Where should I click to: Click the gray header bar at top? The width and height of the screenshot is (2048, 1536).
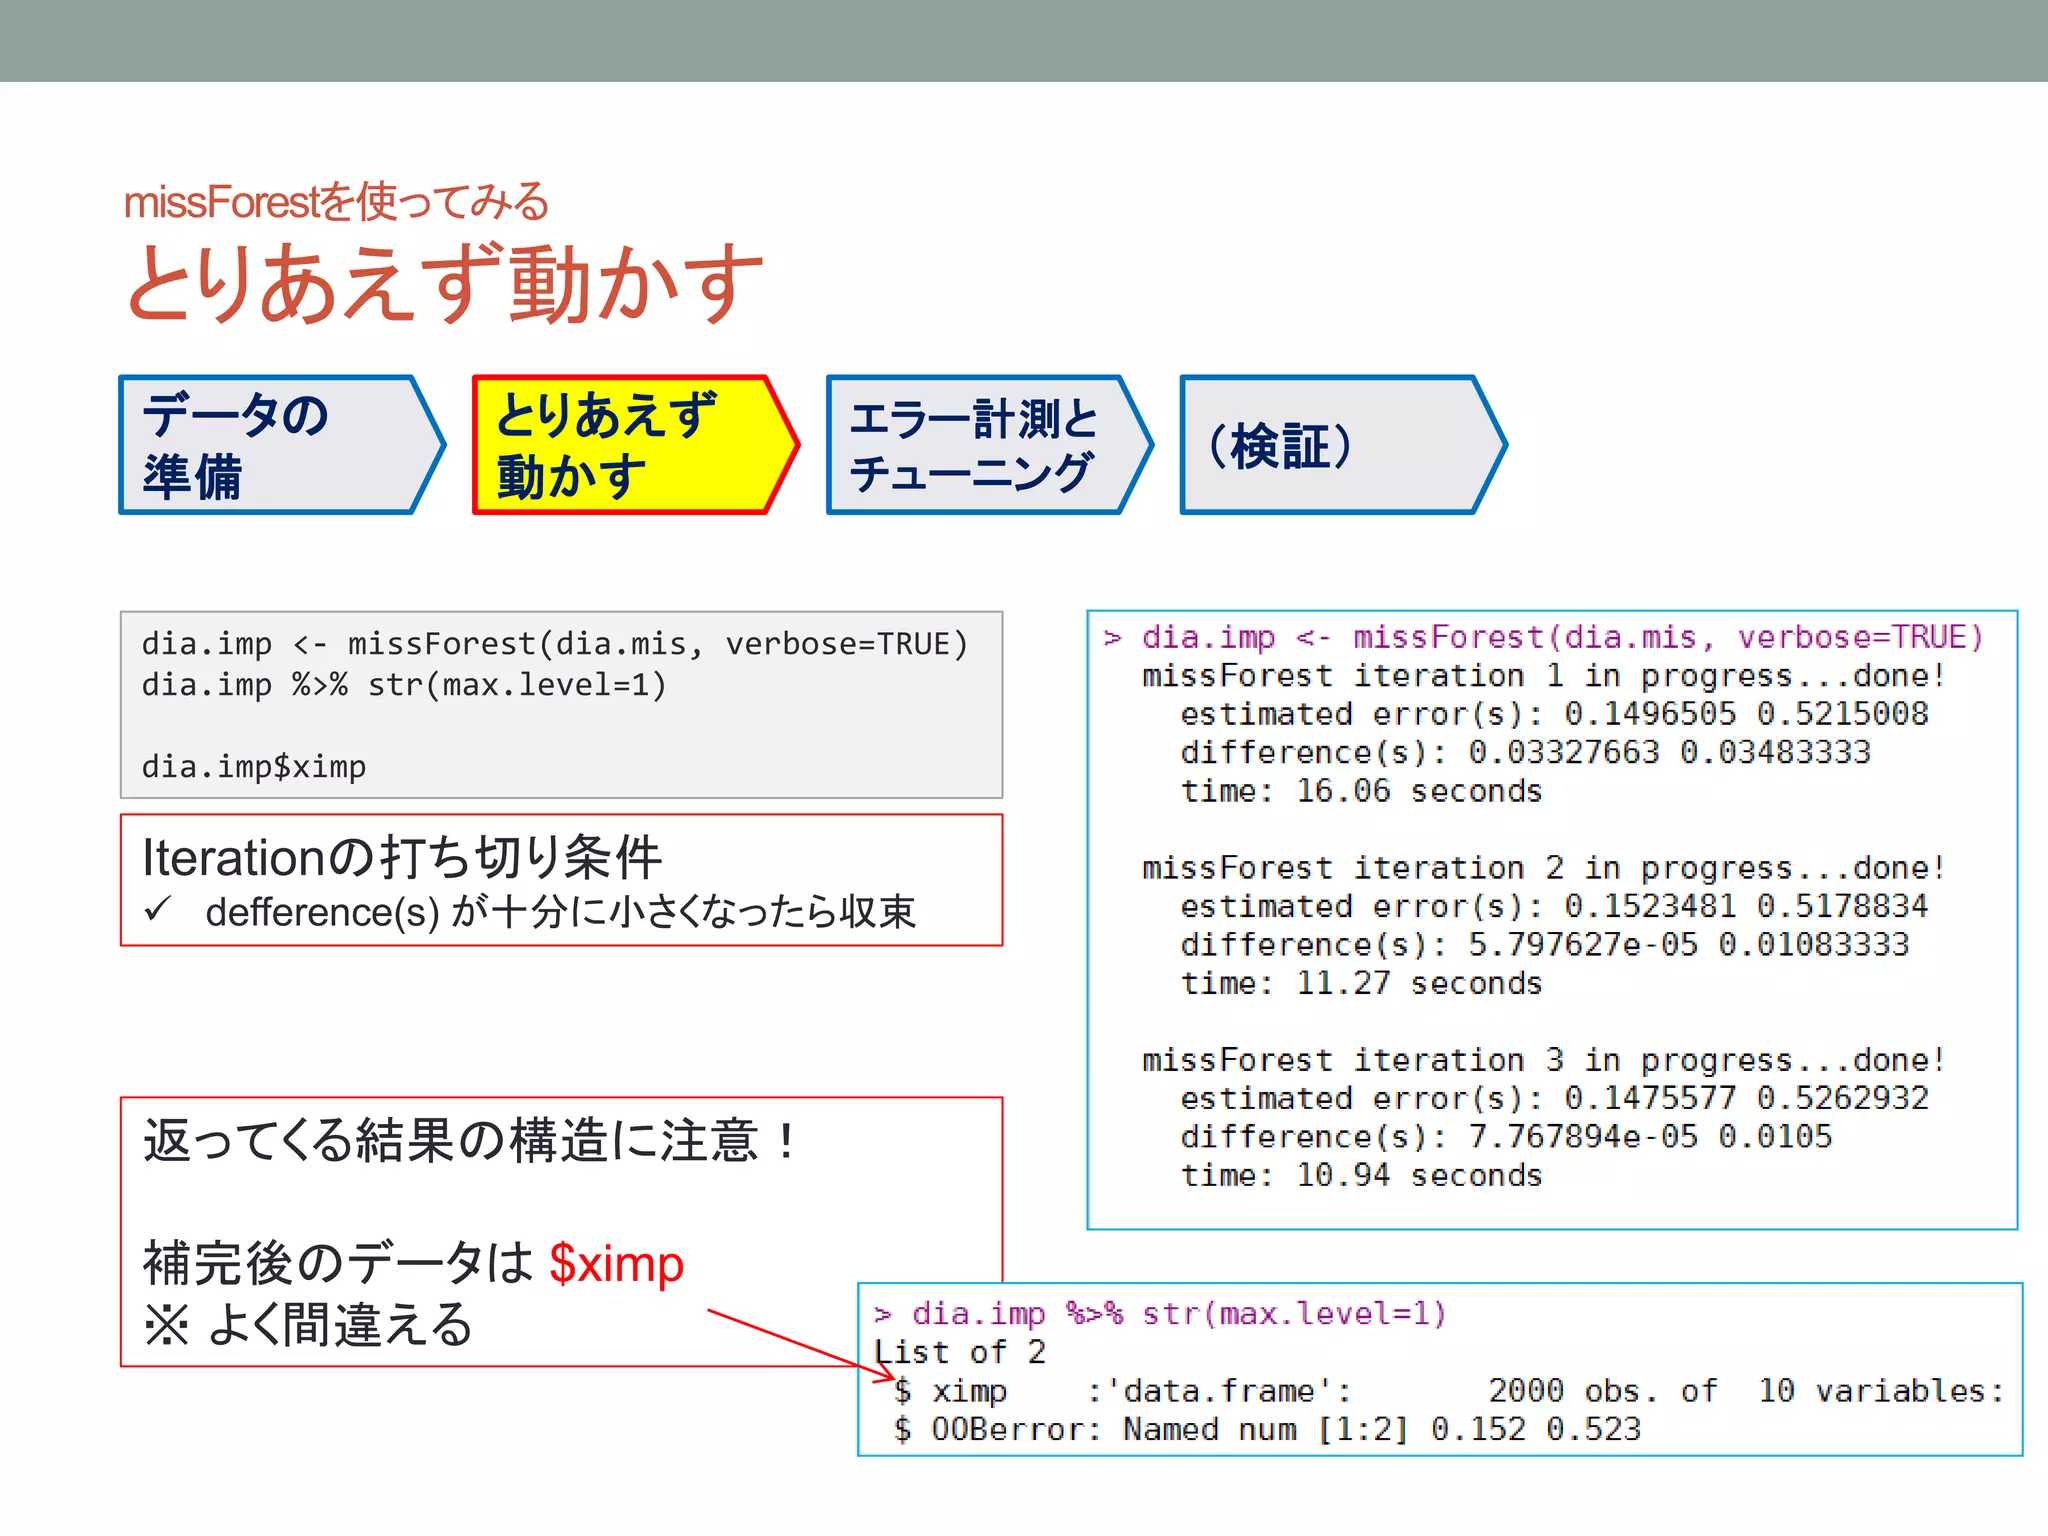click(x=1024, y=40)
